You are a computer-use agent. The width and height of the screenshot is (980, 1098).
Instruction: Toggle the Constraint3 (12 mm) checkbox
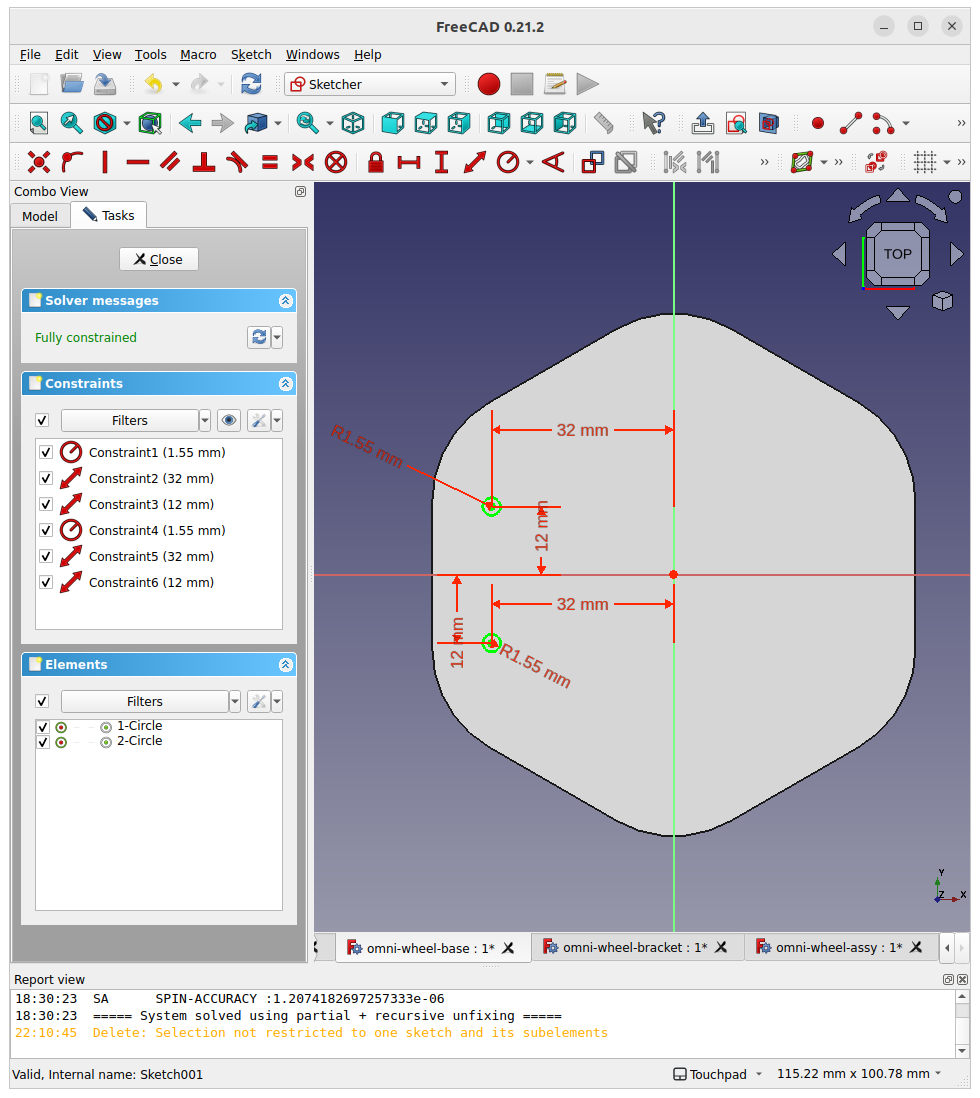[x=46, y=504]
